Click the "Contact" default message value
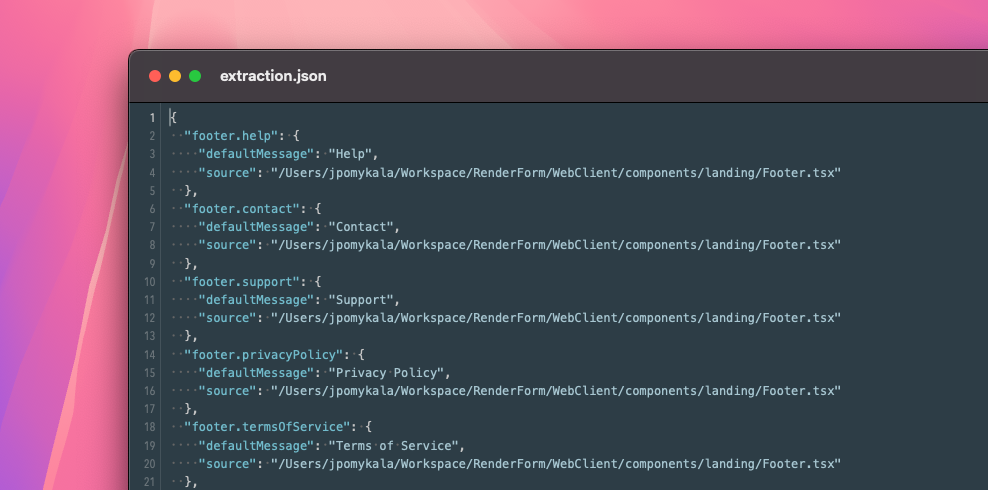The width and height of the screenshot is (988, 490). pyautogui.click(x=364, y=227)
